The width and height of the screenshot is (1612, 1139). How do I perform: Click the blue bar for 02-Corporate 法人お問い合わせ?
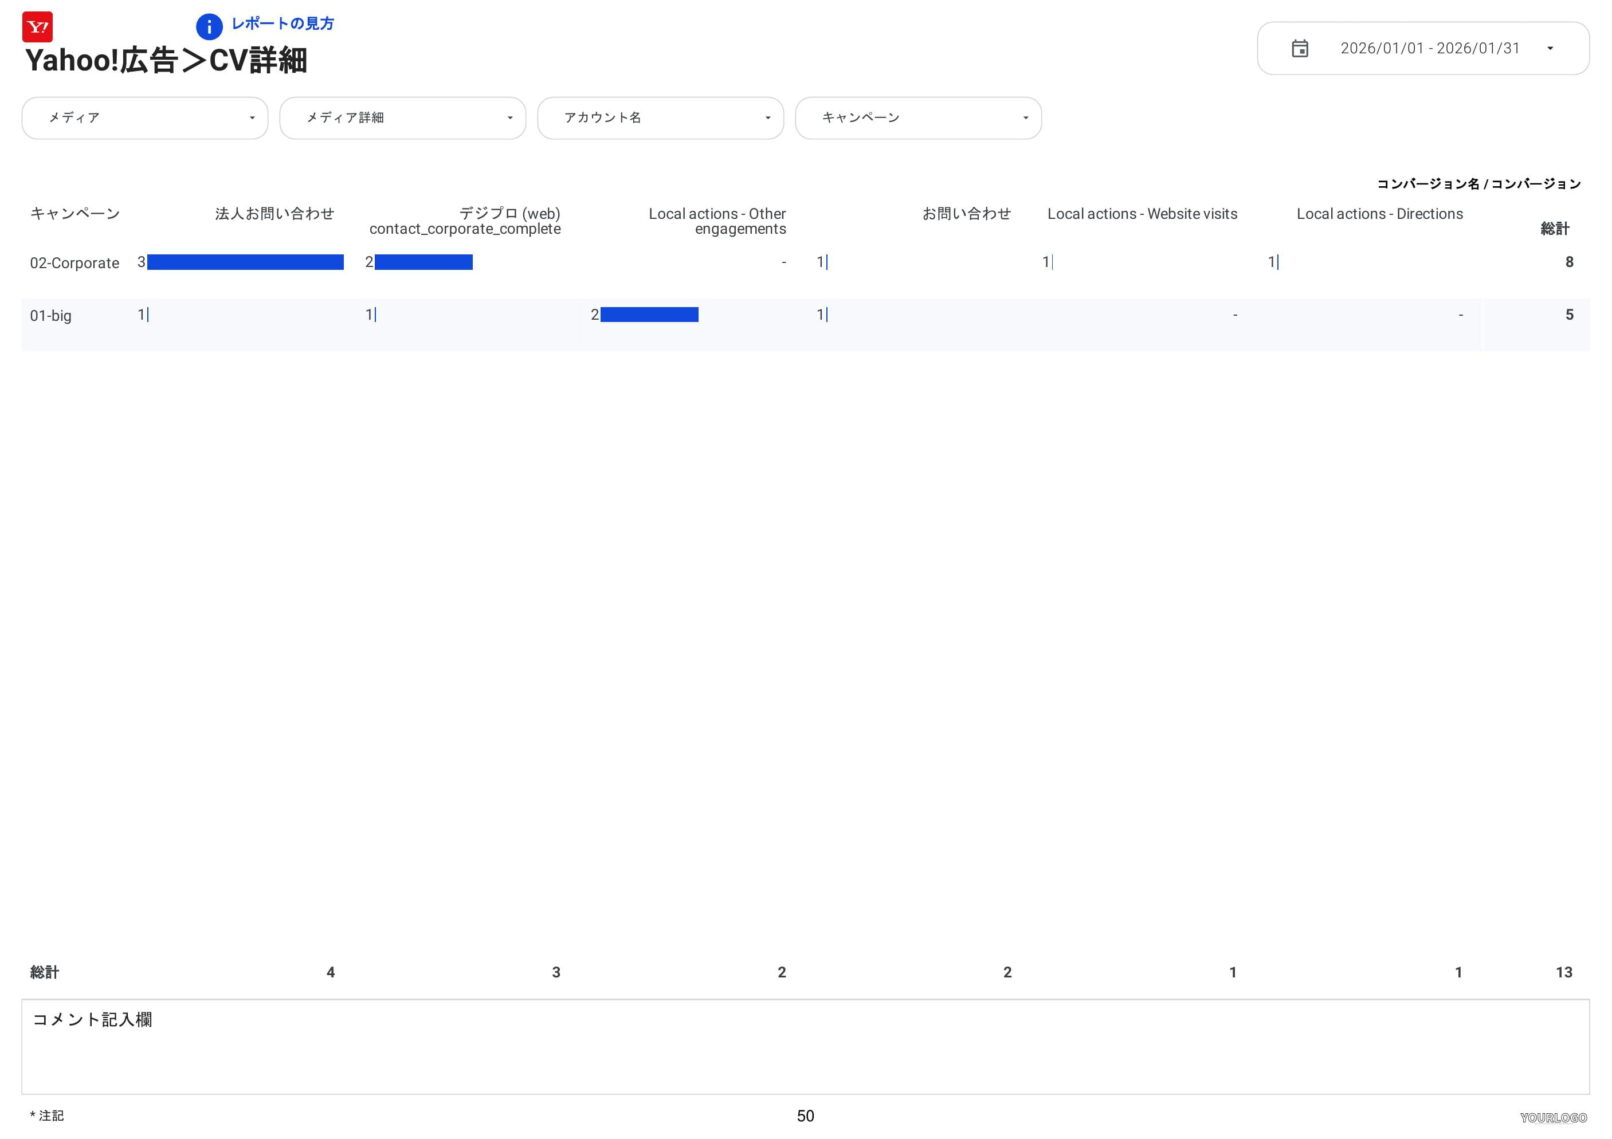click(x=245, y=262)
